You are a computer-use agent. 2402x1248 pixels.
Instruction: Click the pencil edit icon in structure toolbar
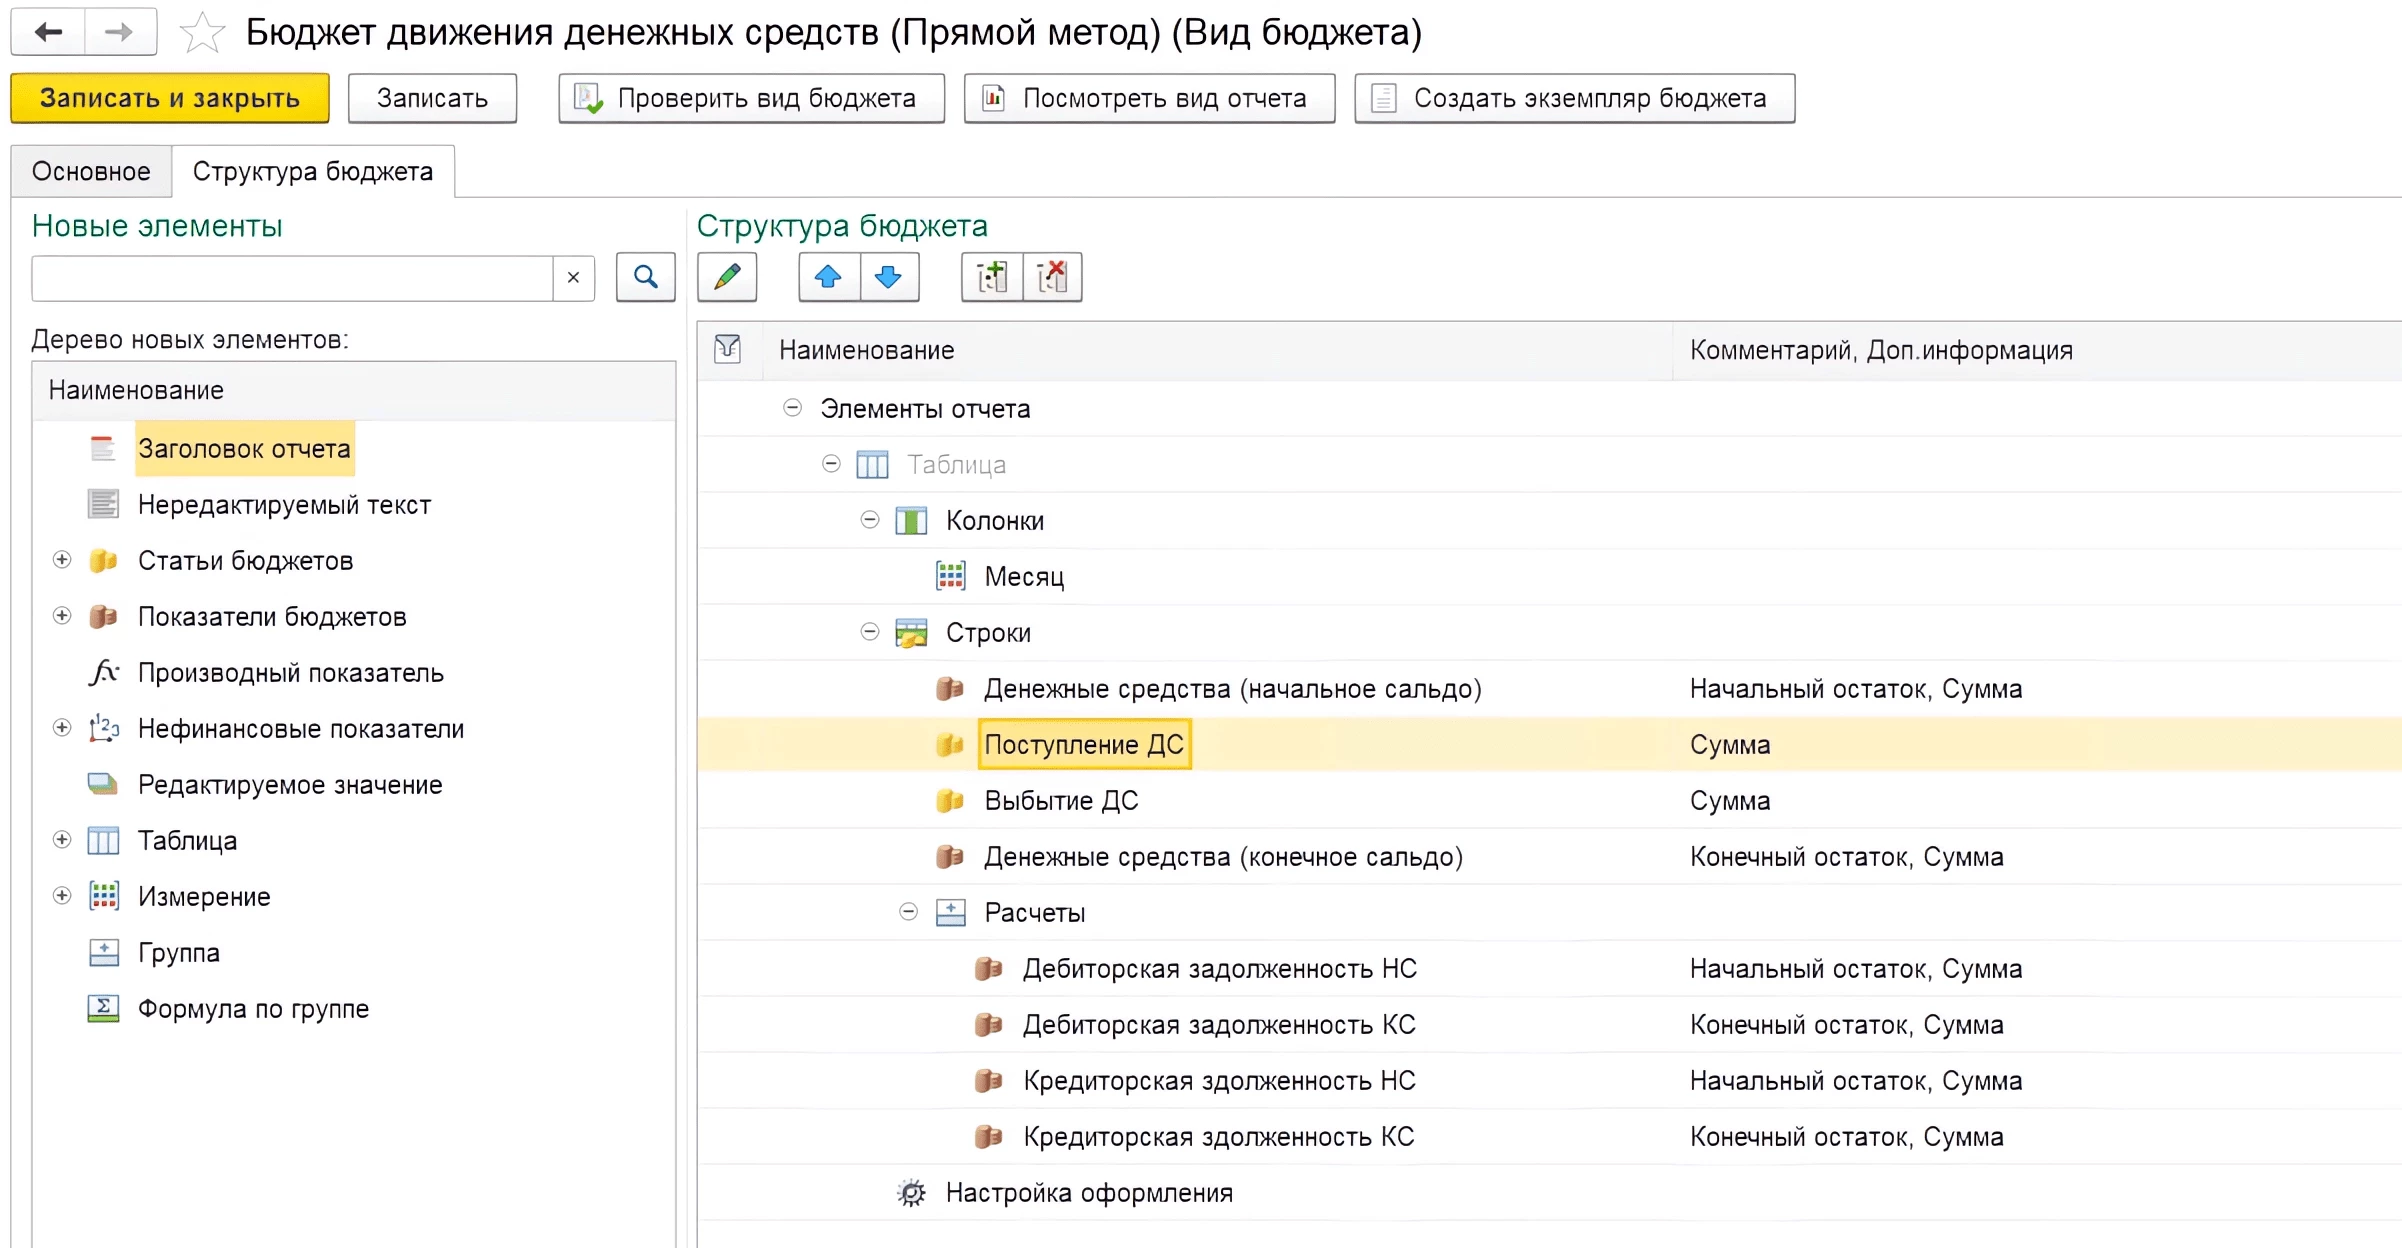tap(727, 277)
